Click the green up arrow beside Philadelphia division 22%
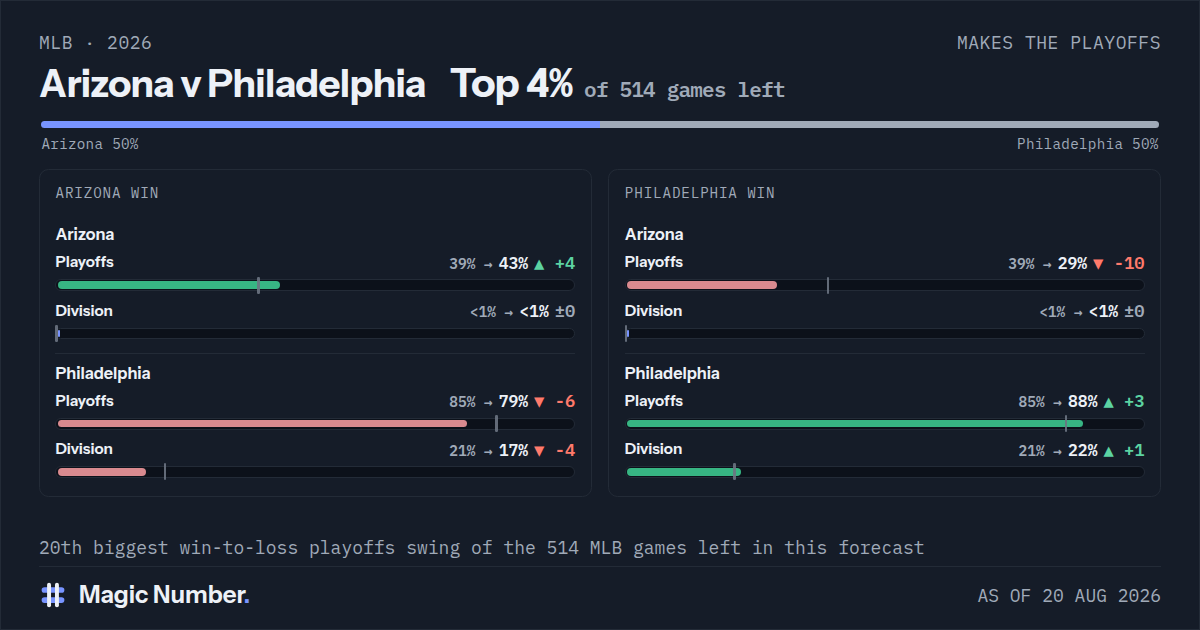Screen dimensions: 1200x630 [1108, 451]
